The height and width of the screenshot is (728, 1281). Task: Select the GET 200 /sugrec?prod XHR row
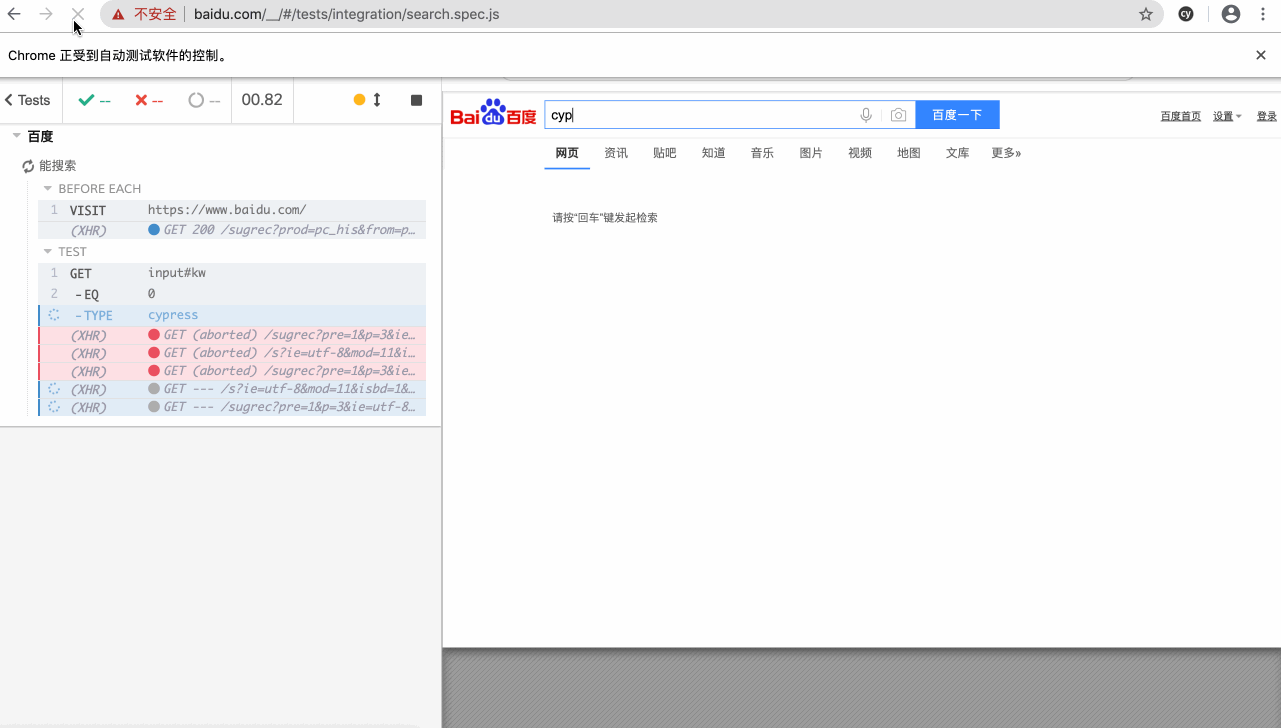coord(232,230)
